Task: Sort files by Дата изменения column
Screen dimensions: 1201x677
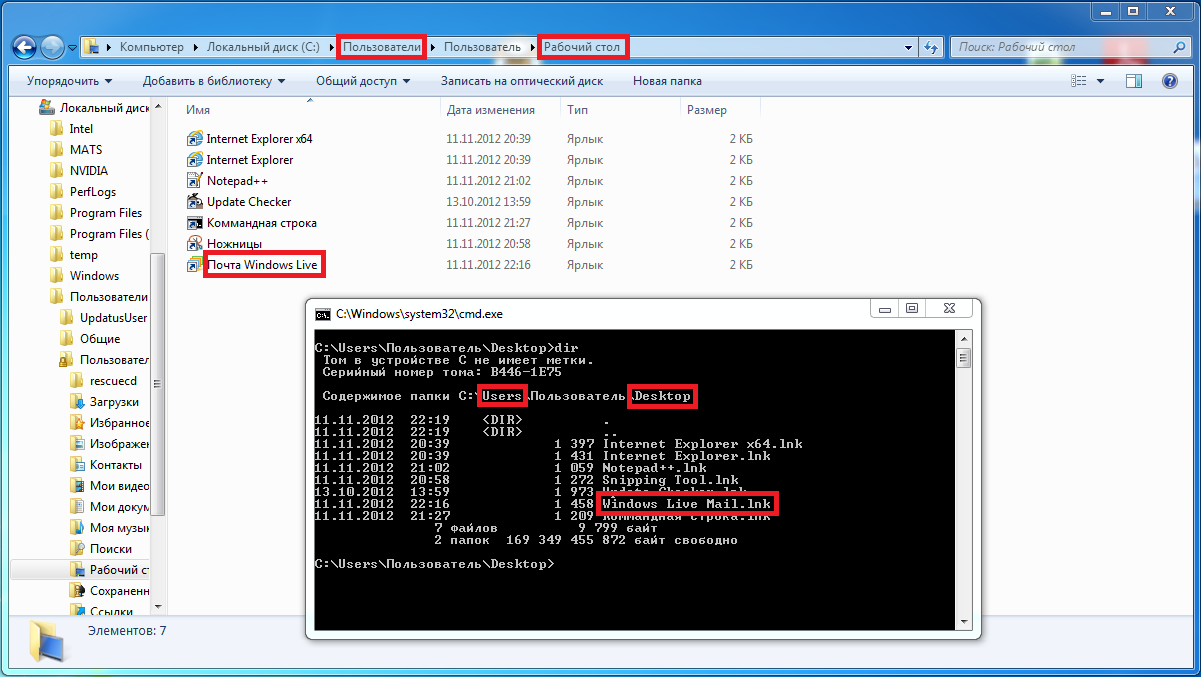Action: coord(491,110)
